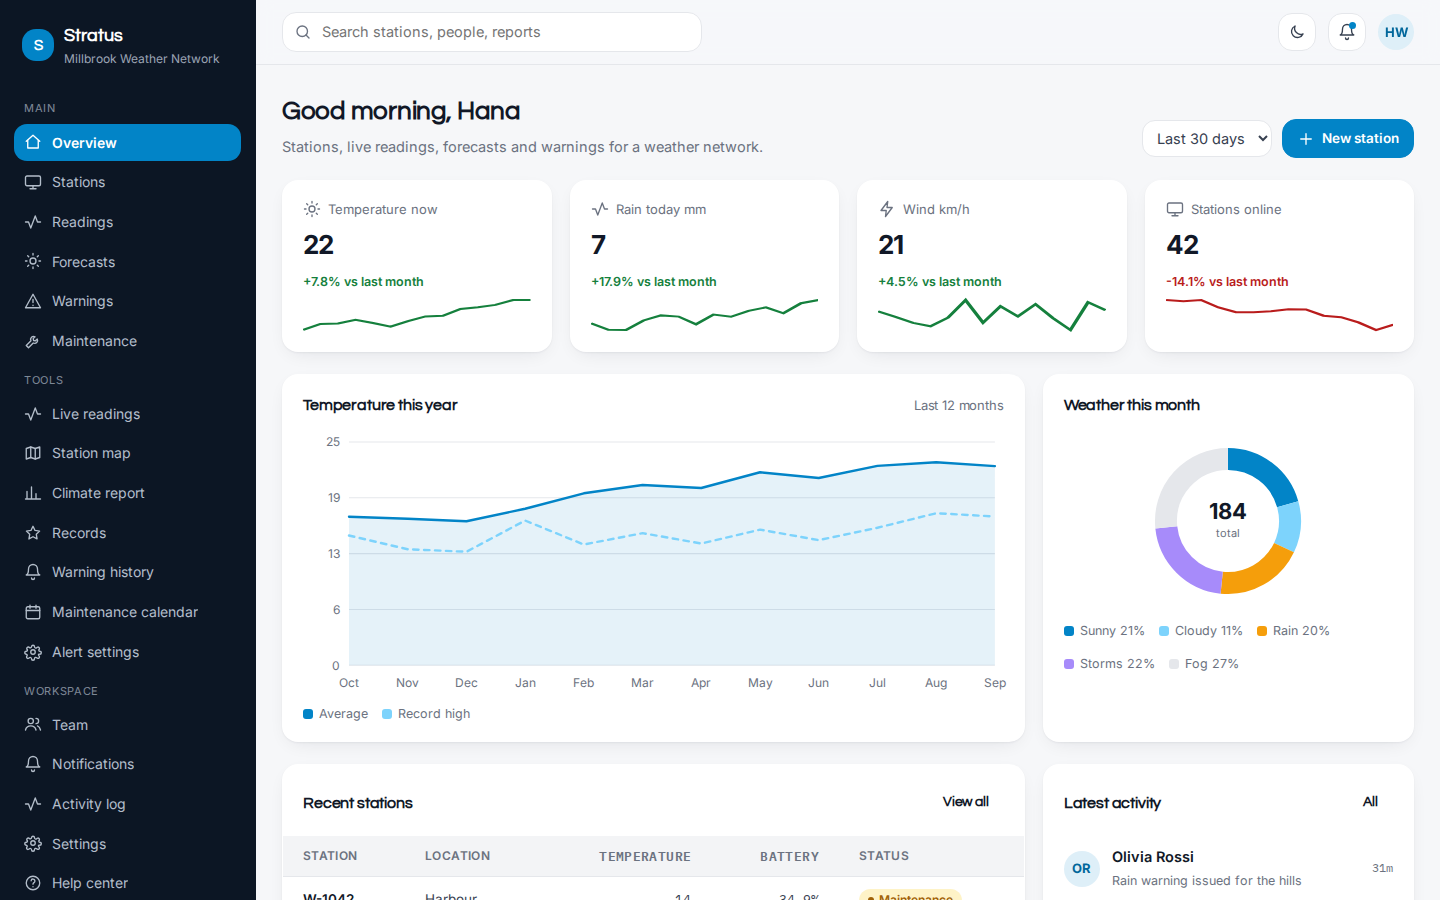Click the Average legend swatch
The image size is (1440, 900).
308,714
